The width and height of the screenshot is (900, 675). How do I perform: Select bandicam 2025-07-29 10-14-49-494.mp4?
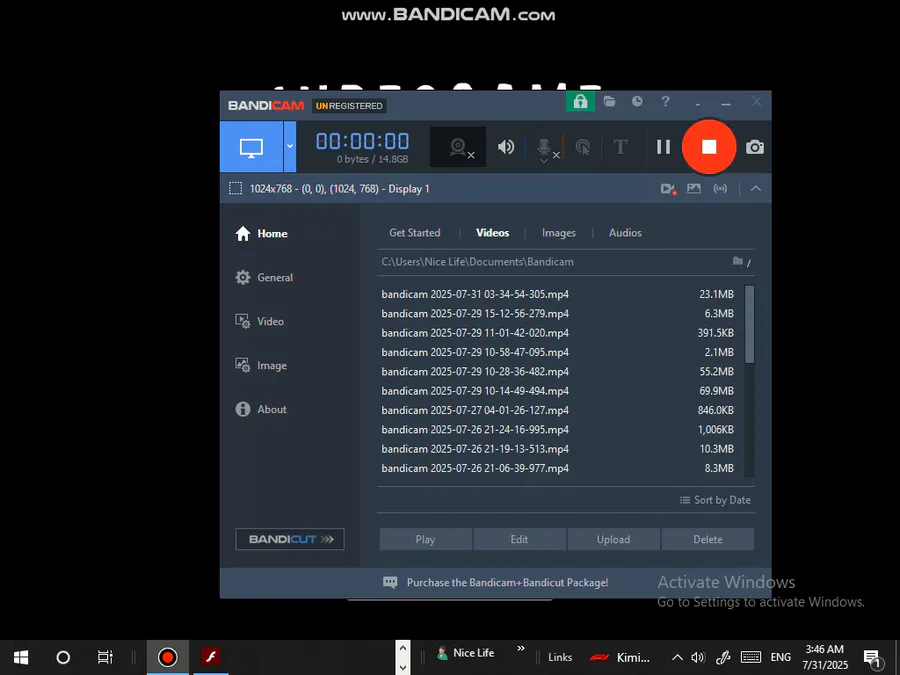pos(557,391)
